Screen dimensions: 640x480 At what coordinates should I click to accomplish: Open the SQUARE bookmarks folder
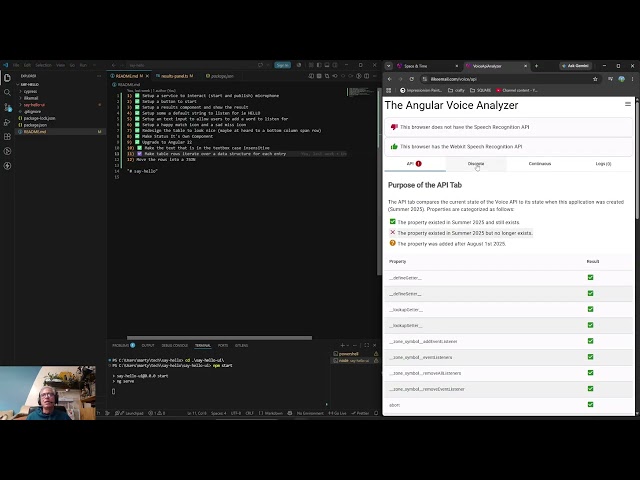480,90
